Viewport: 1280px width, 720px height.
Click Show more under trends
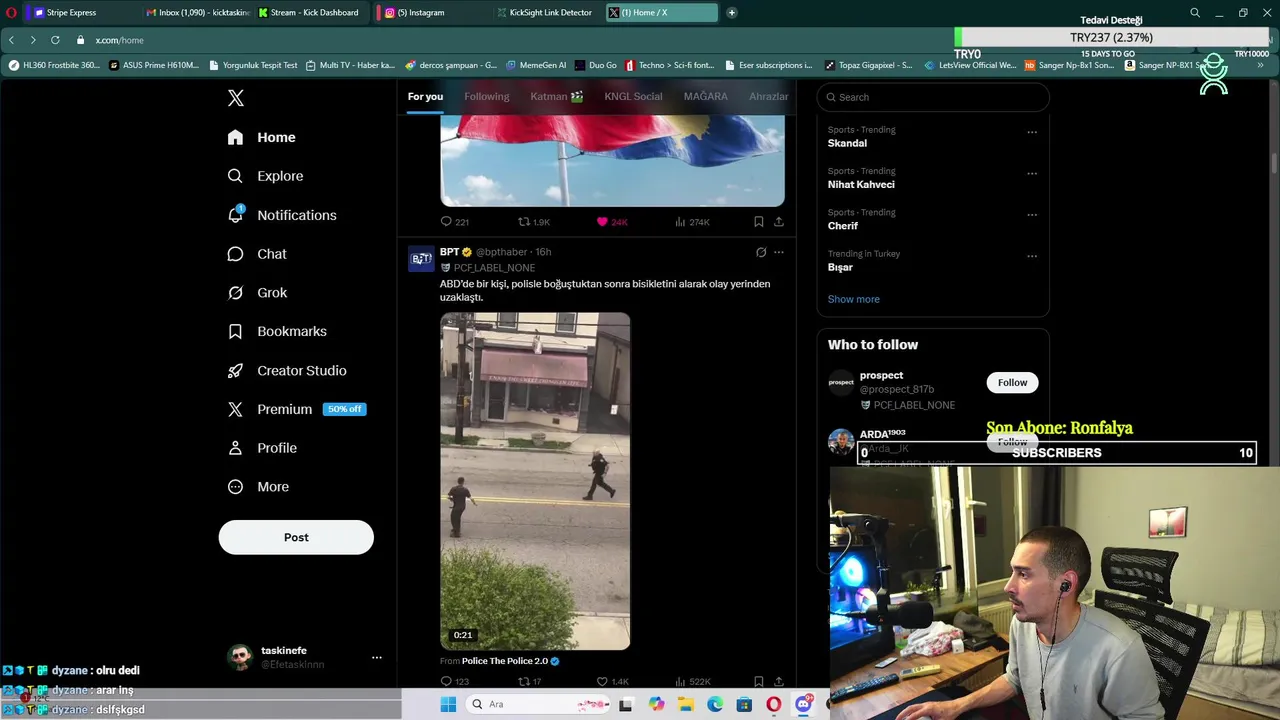(853, 299)
